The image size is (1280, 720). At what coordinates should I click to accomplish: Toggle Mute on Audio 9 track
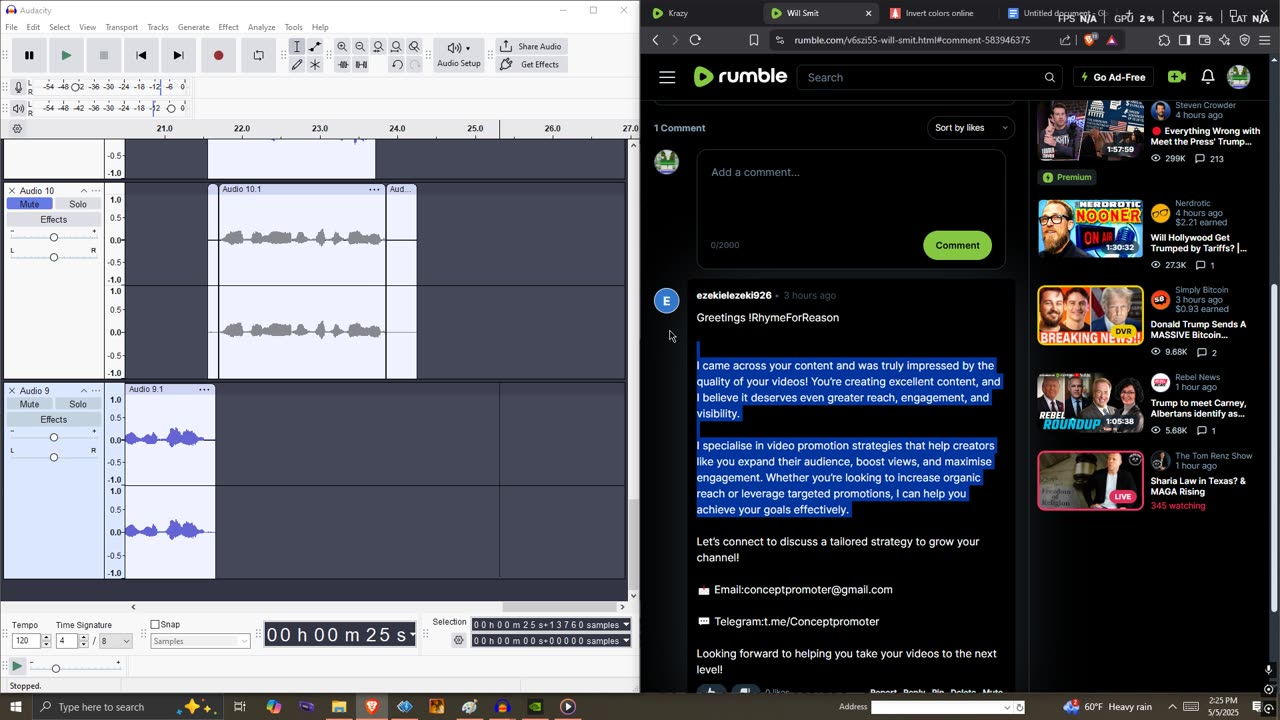tap(29, 404)
